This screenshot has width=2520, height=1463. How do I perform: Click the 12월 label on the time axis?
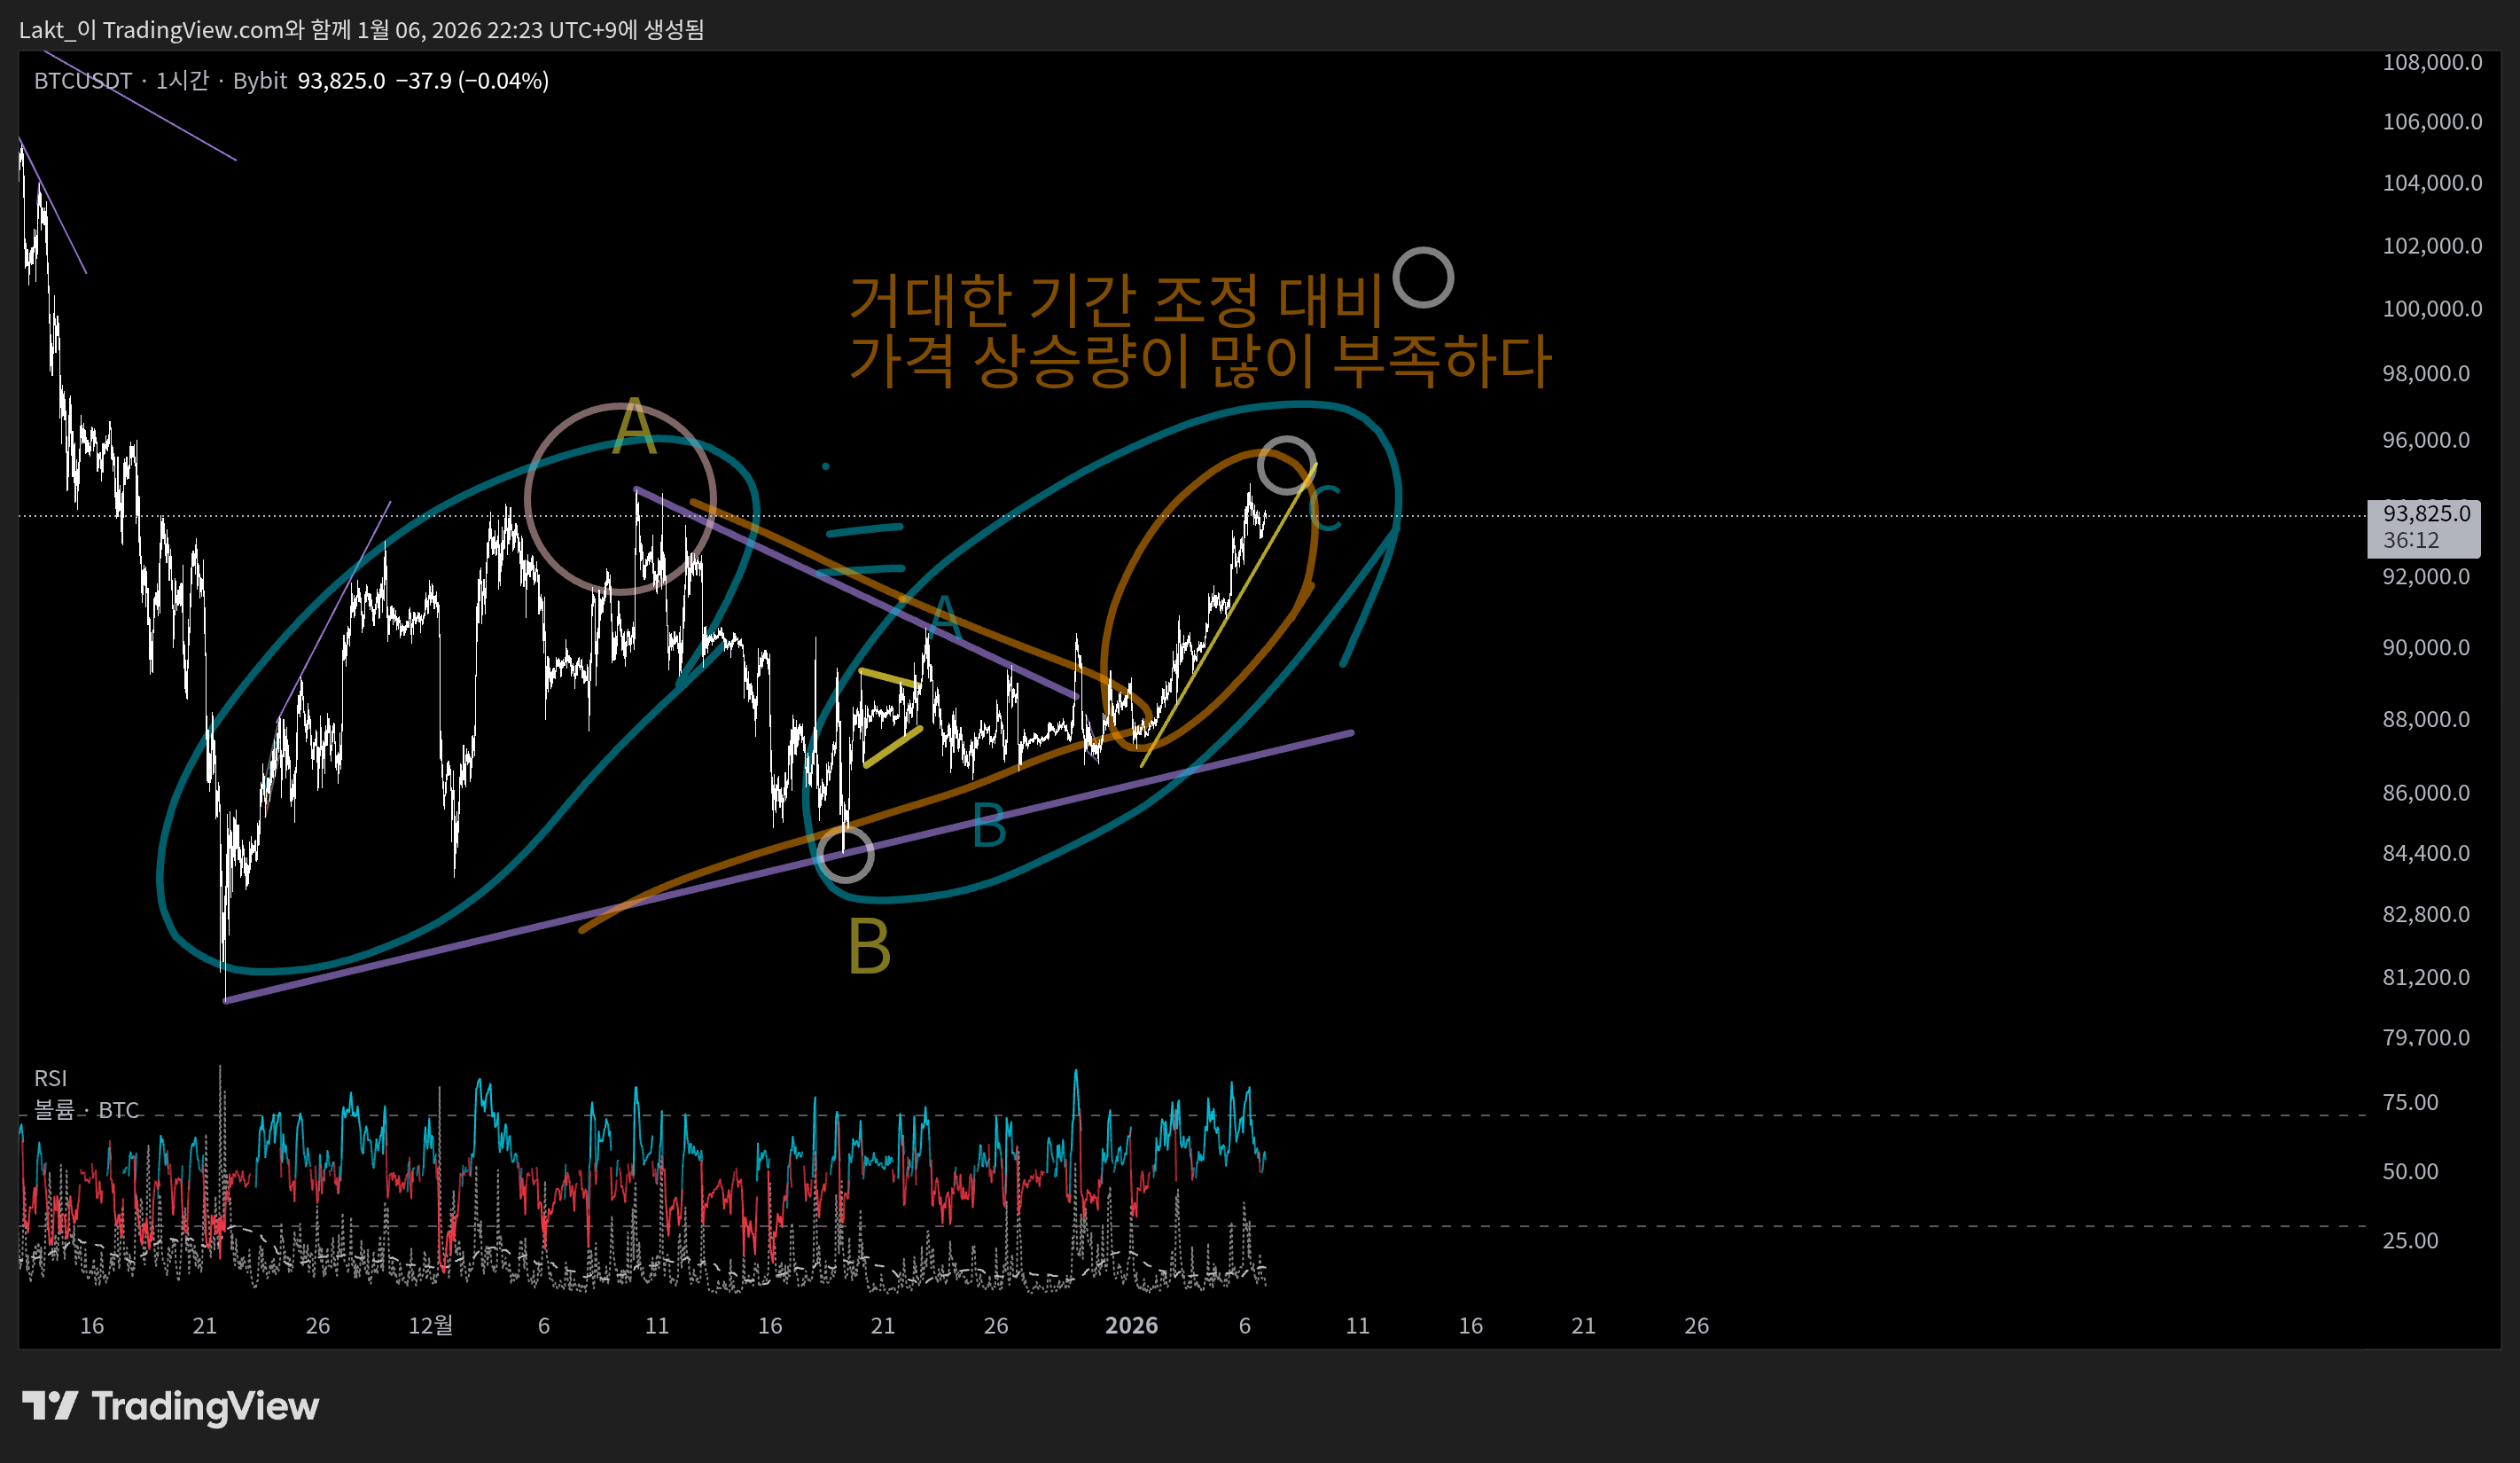[430, 1326]
